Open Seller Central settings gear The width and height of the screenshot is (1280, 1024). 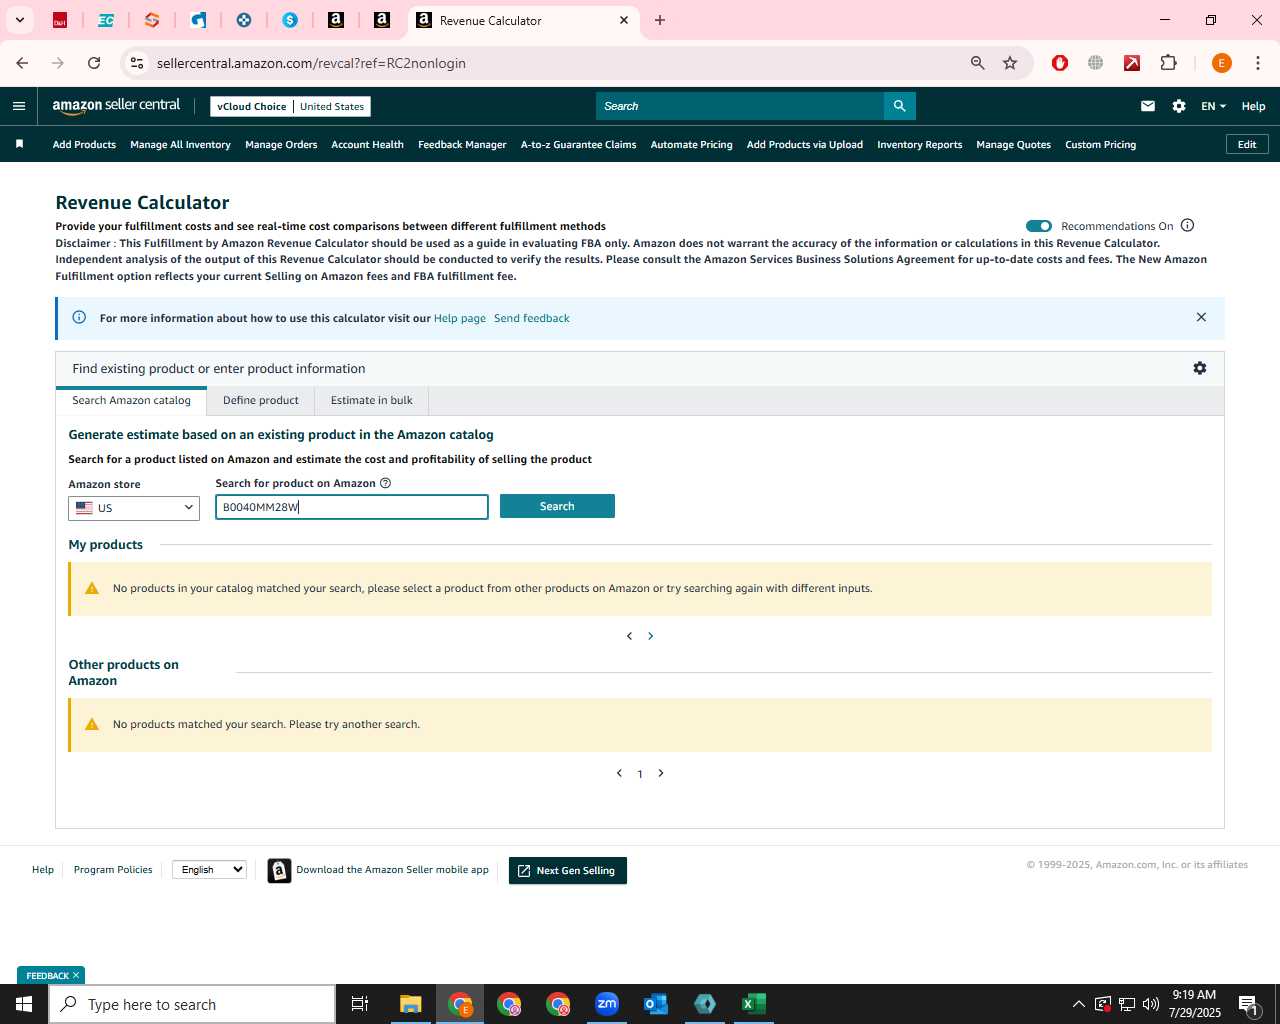pos(1179,106)
